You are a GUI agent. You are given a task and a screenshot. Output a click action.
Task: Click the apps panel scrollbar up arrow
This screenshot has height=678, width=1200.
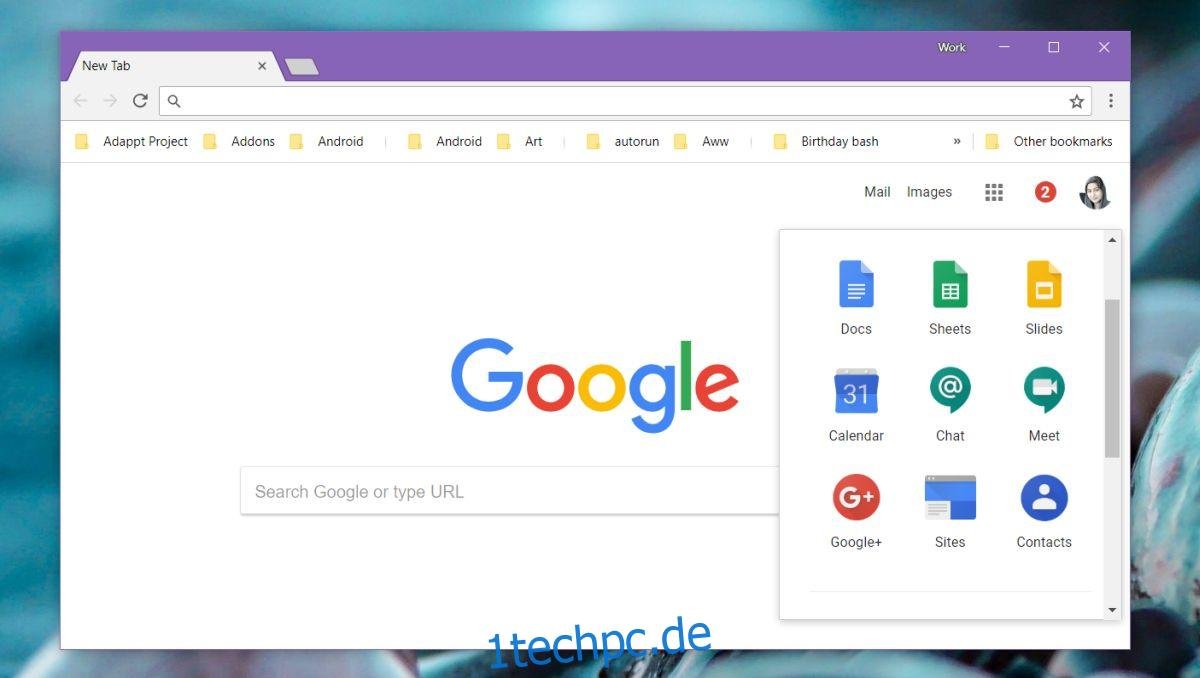click(x=1112, y=240)
